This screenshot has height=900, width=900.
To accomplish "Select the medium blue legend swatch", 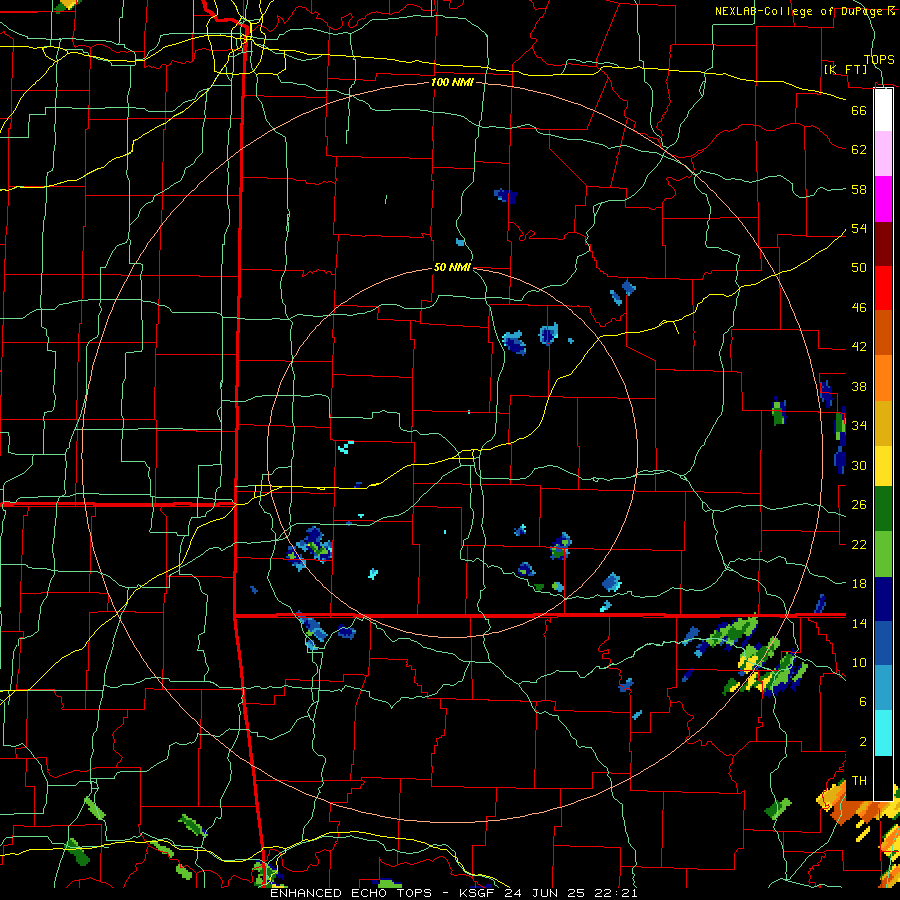I will (x=883, y=643).
